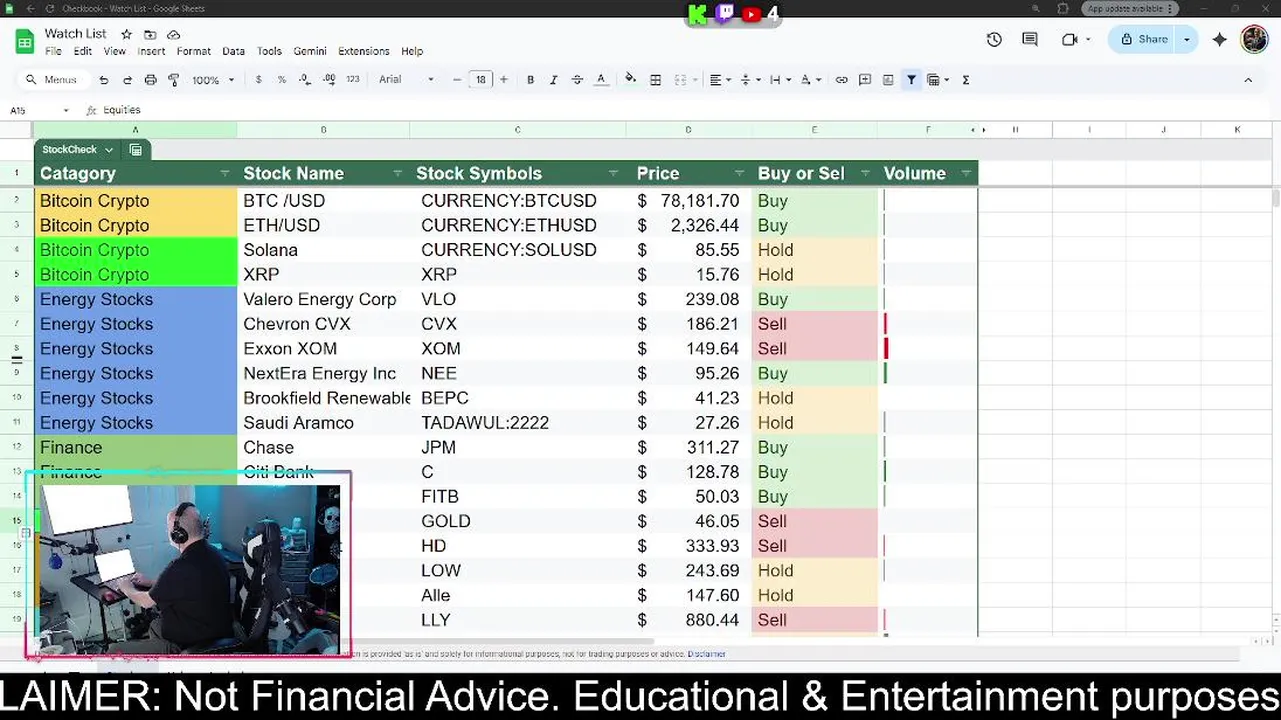
Task: Open the Borders tool
Action: pos(655,80)
